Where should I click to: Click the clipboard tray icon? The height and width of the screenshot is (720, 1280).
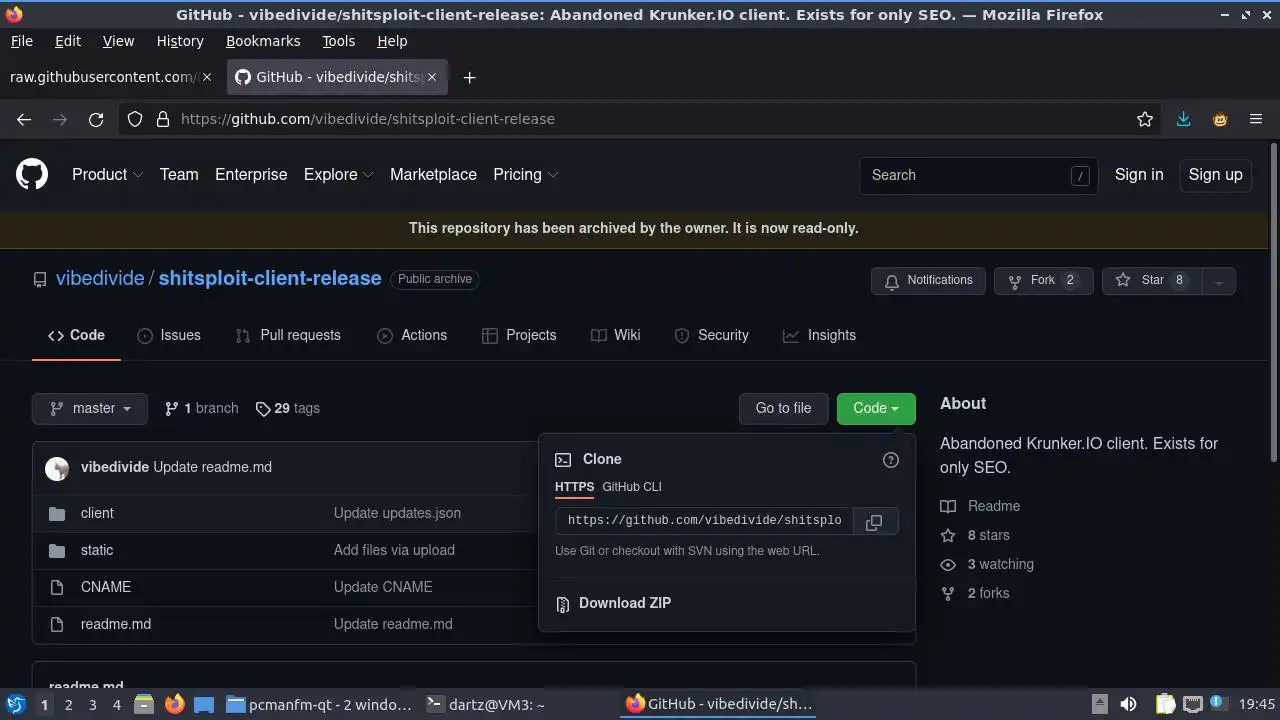coord(1165,705)
